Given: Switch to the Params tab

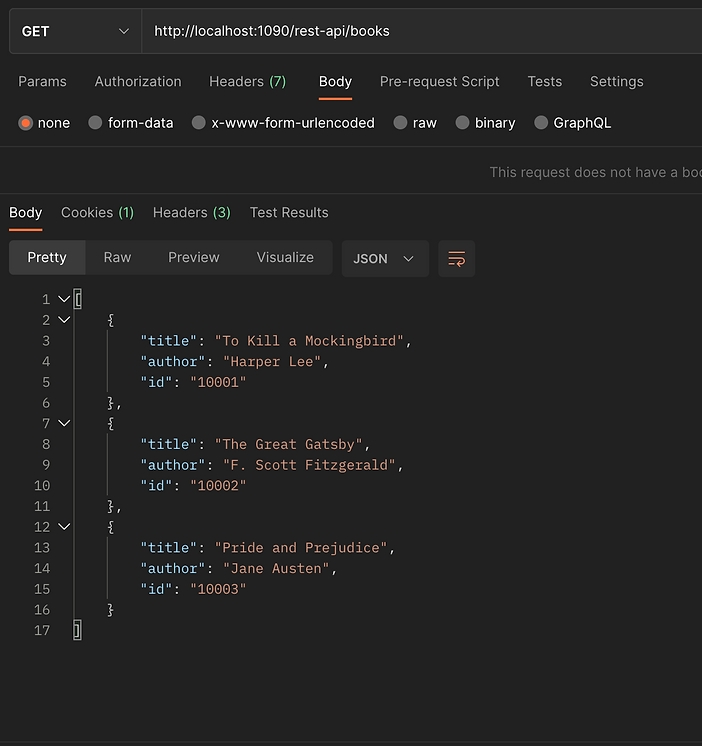Looking at the screenshot, I should (x=42, y=82).
